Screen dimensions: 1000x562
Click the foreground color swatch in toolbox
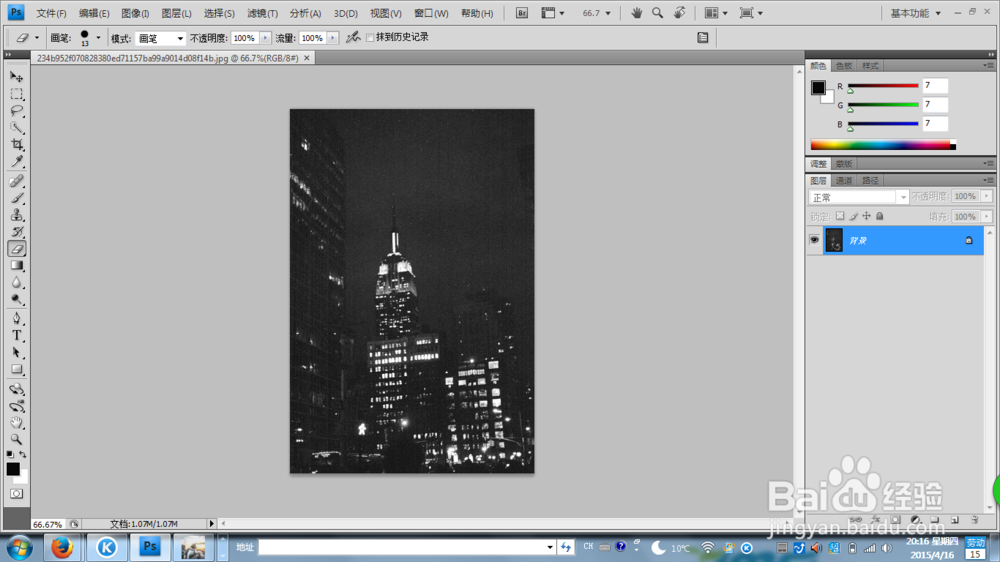(13, 469)
